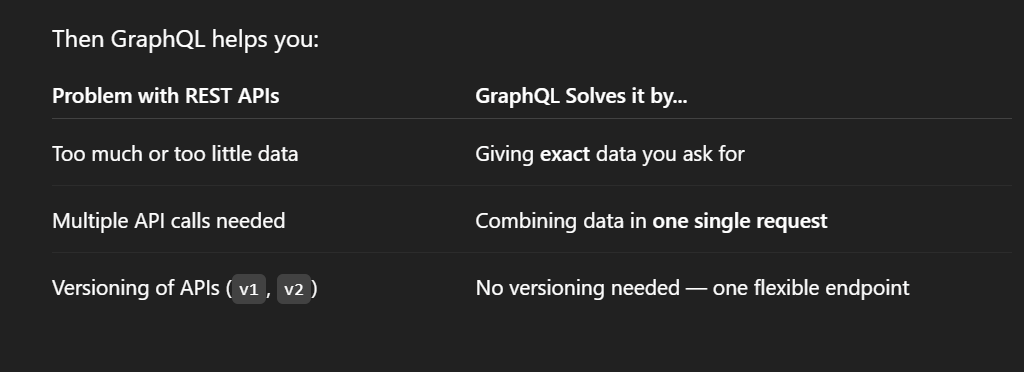Viewport: 1024px width, 372px height.
Task: Click the 'No versioning needed' text
Action: (577, 288)
